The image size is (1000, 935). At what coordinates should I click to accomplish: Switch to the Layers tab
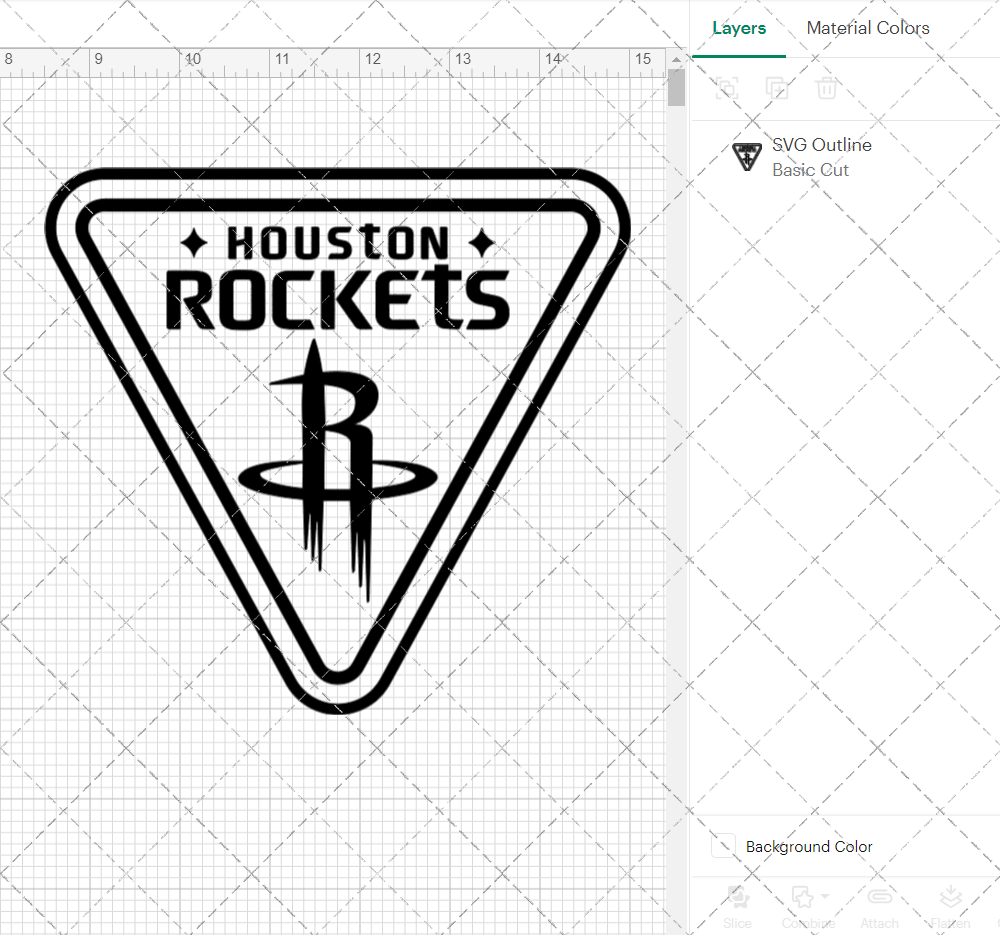tap(739, 28)
